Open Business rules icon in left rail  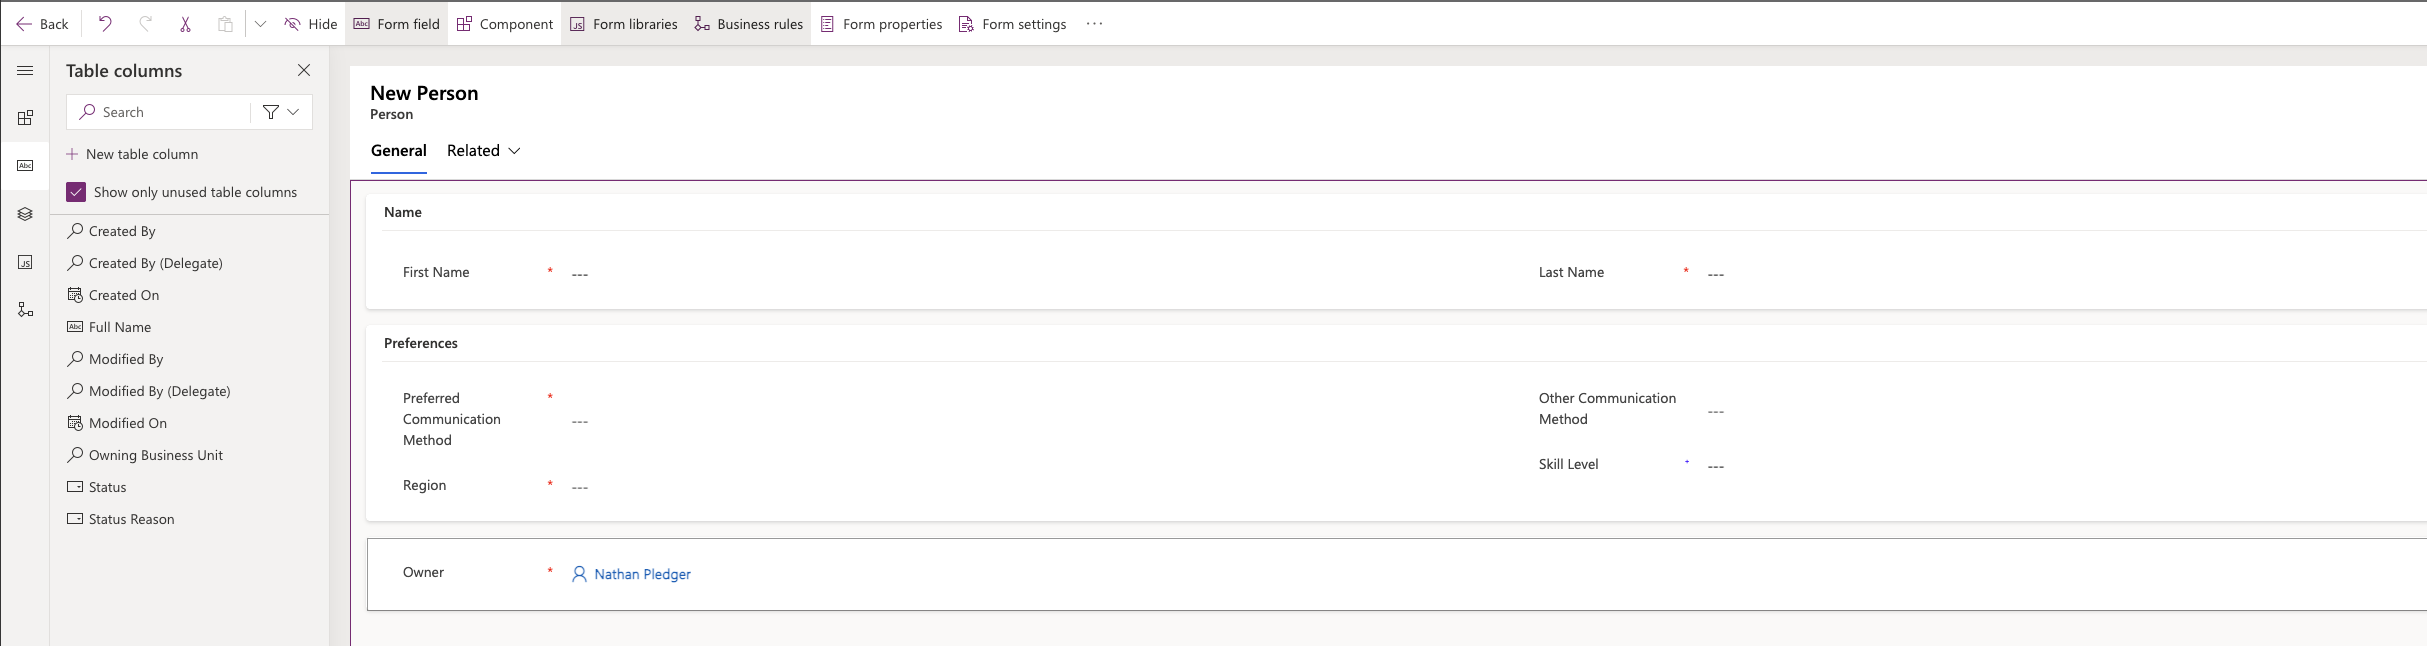point(25,310)
